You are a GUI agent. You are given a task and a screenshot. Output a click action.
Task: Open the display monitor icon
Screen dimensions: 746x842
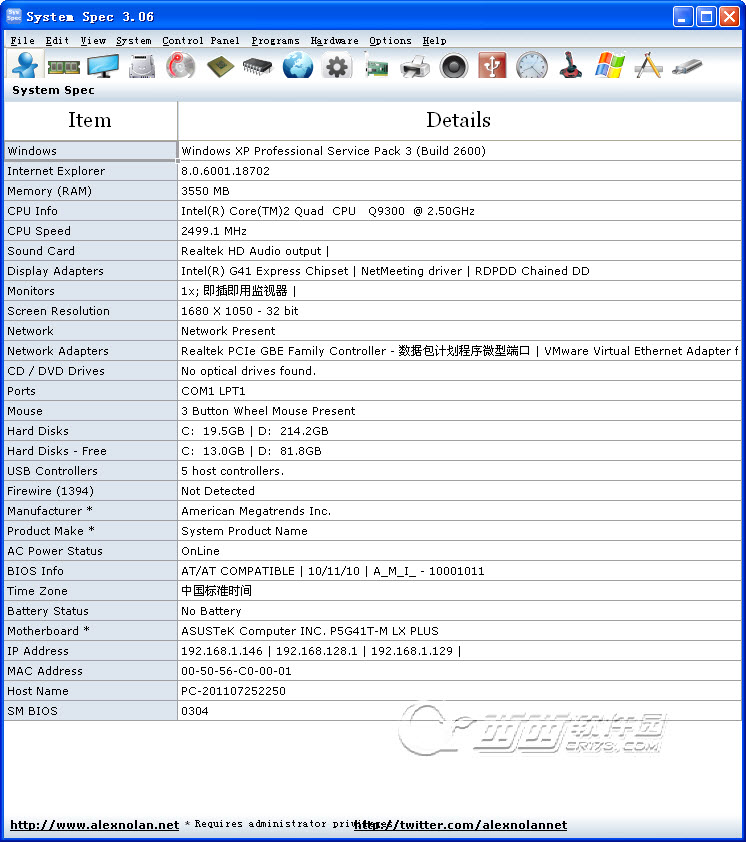click(103, 66)
